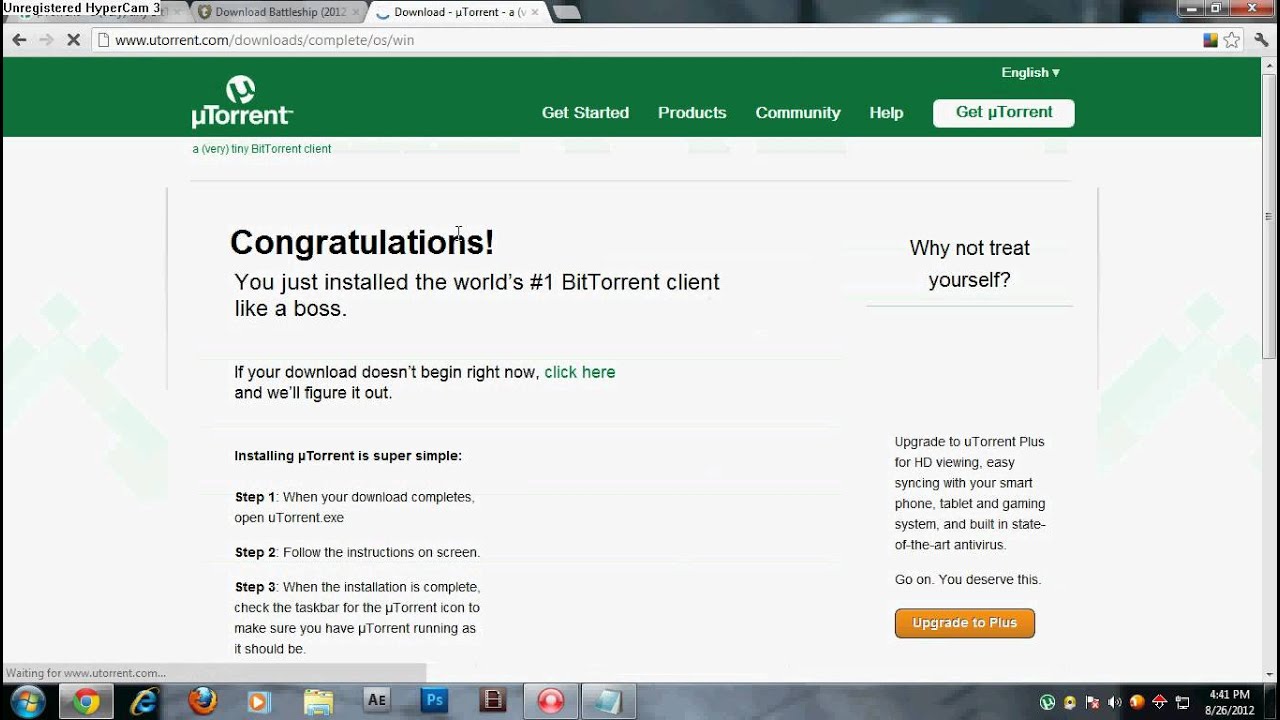The width and height of the screenshot is (1280, 720).
Task: Click the page vertical scrollbar
Action: point(1270,215)
